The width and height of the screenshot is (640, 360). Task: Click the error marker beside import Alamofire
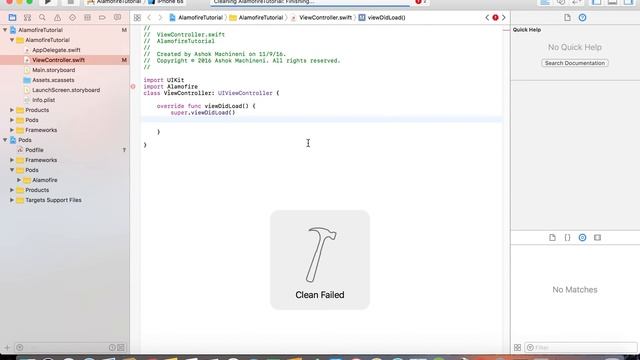point(133,87)
